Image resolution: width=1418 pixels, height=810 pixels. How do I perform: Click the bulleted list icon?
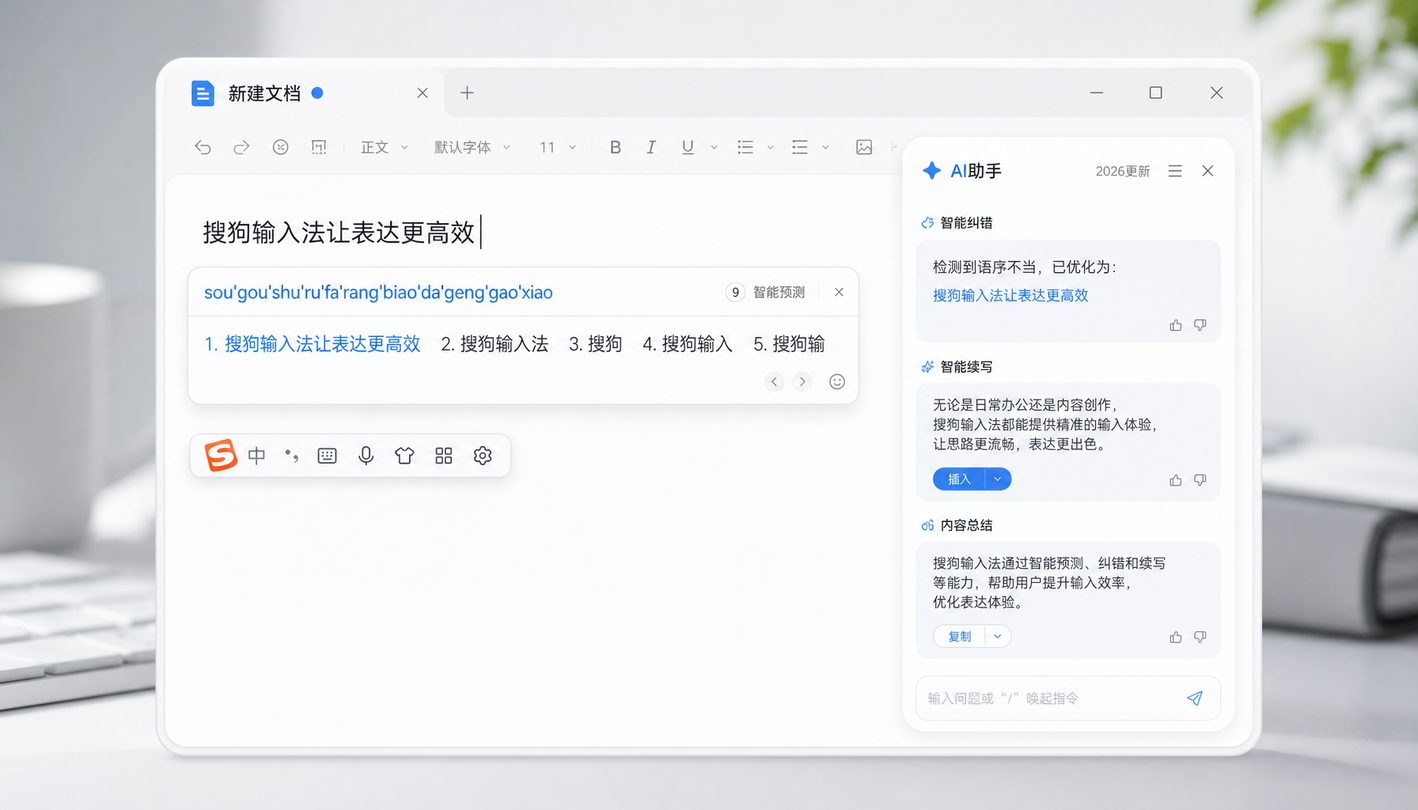point(745,147)
